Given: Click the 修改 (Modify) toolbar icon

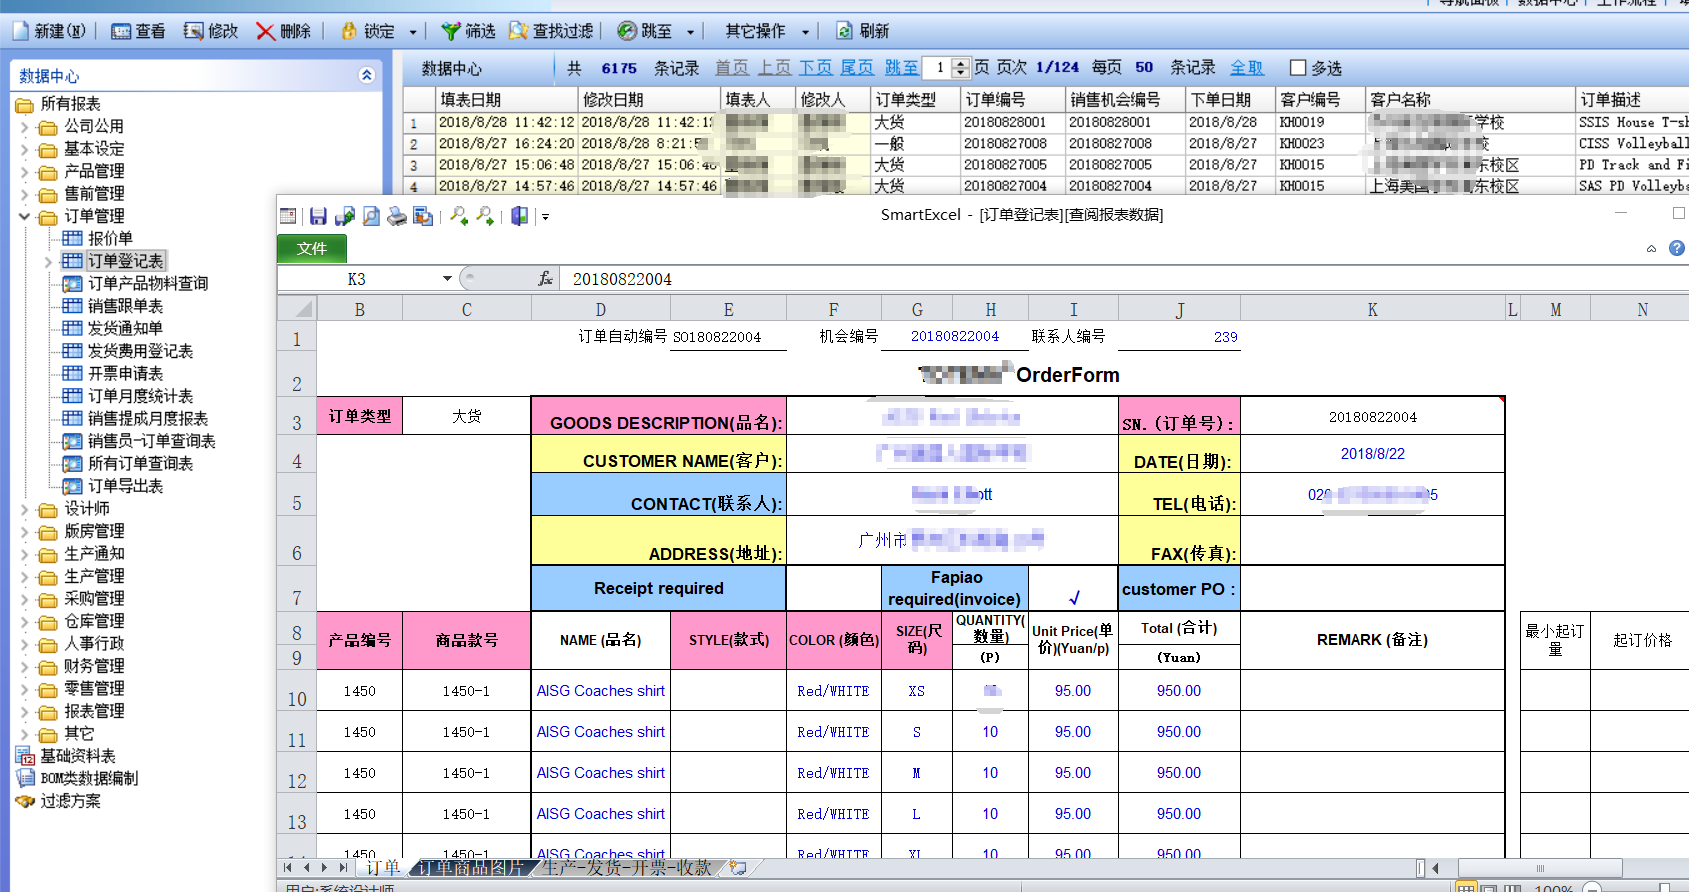Looking at the screenshot, I should pyautogui.click(x=193, y=31).
